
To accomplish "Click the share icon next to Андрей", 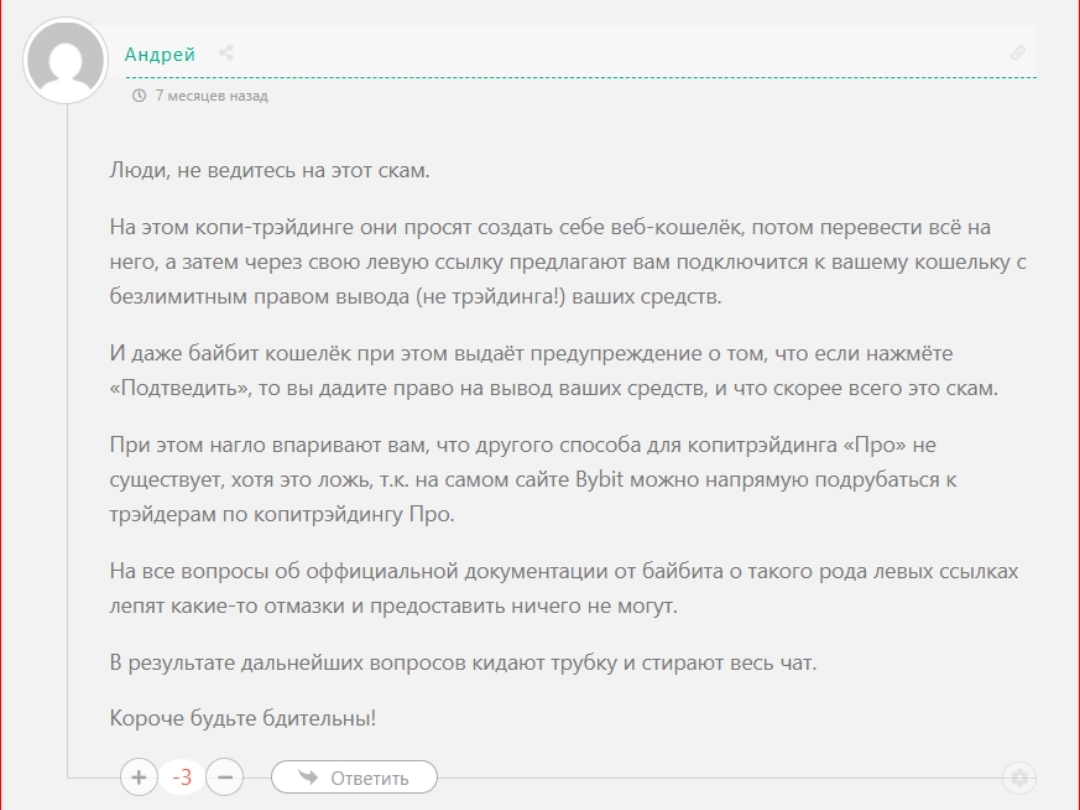I will coord(226,53).
